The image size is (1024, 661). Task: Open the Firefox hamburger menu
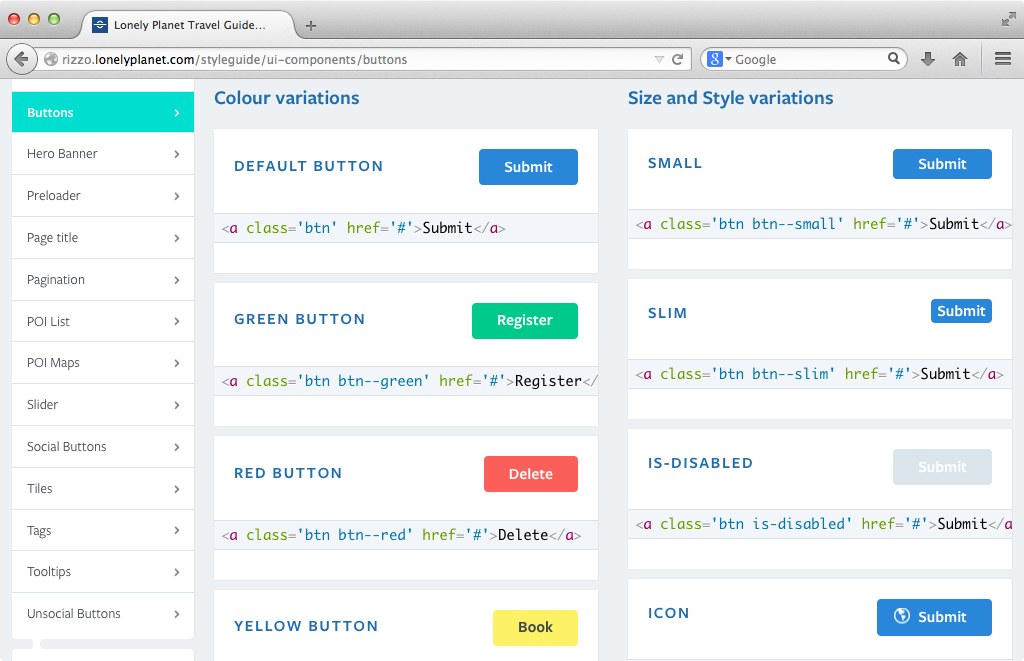[x=1003, y=58]
